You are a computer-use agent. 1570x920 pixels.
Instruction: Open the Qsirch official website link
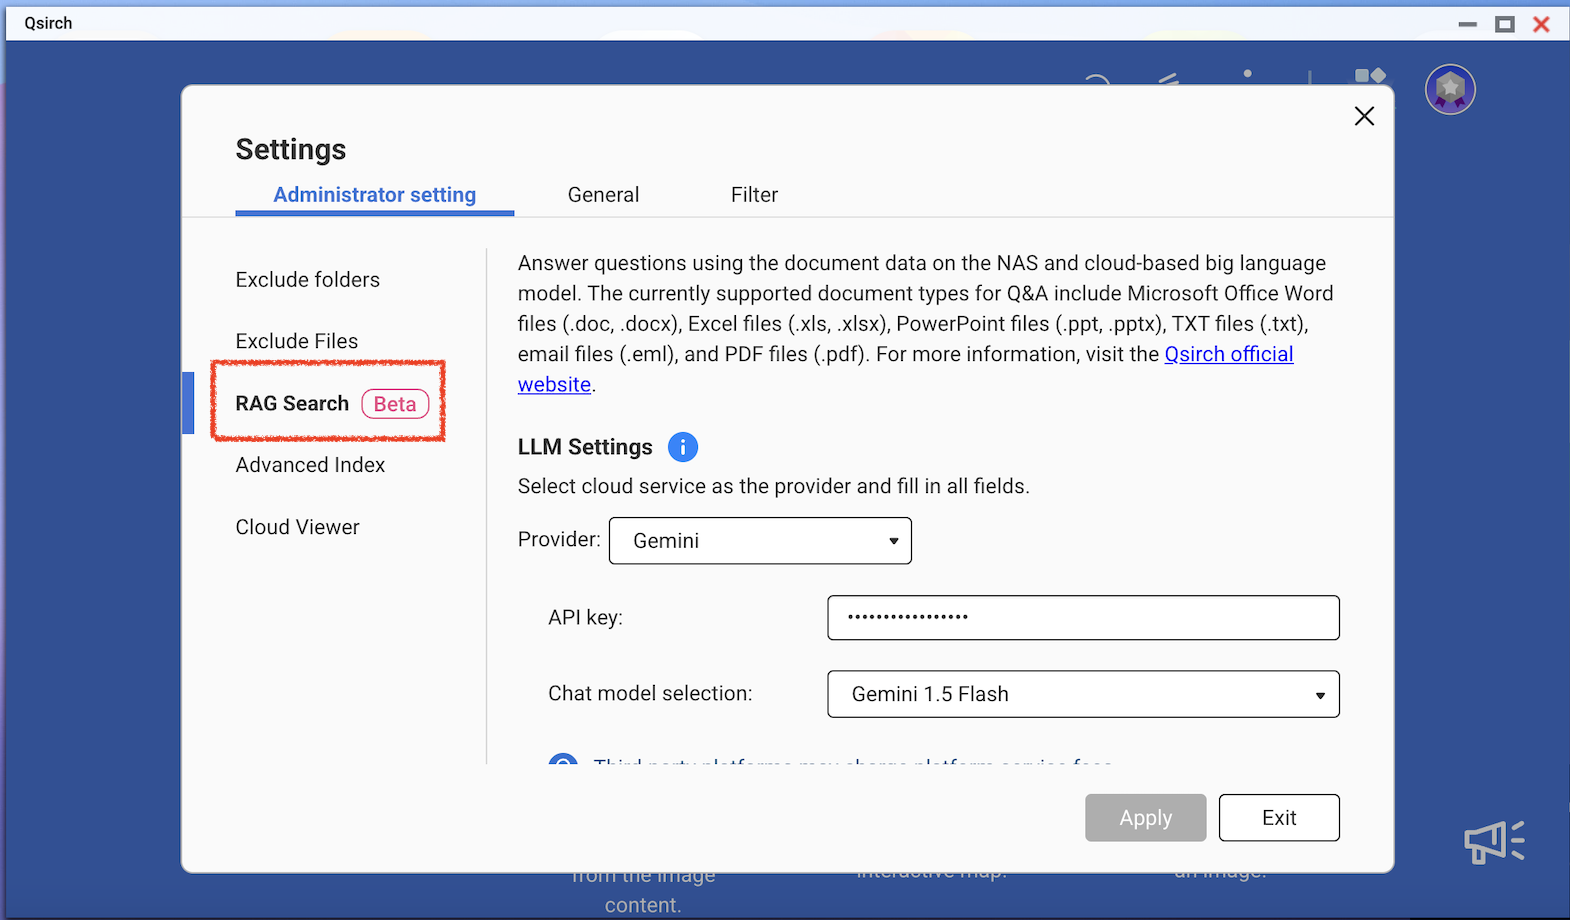pos(1229,354)
